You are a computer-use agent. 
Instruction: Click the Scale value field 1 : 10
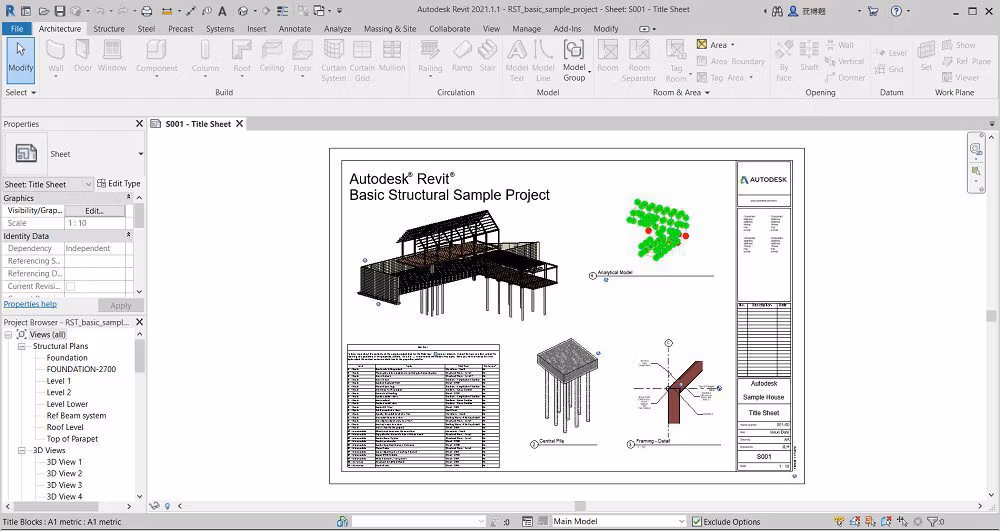(x=95, y=223)
